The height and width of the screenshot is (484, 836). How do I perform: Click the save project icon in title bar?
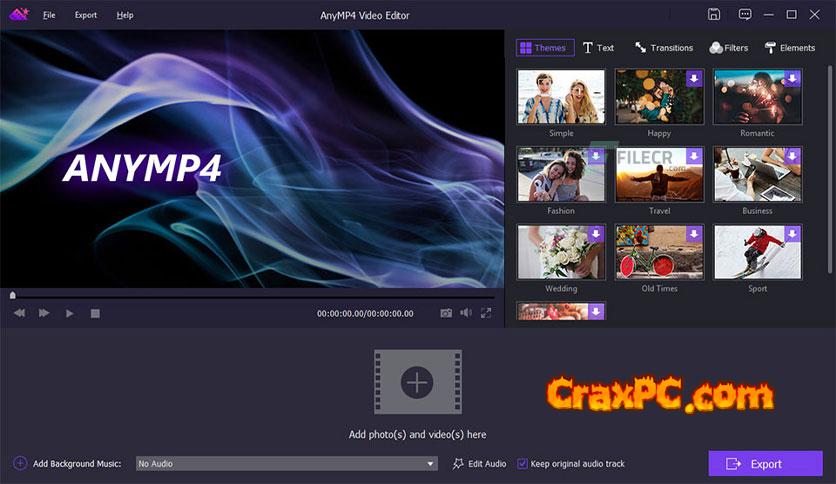pyautogui.click(x=714, y=15)
